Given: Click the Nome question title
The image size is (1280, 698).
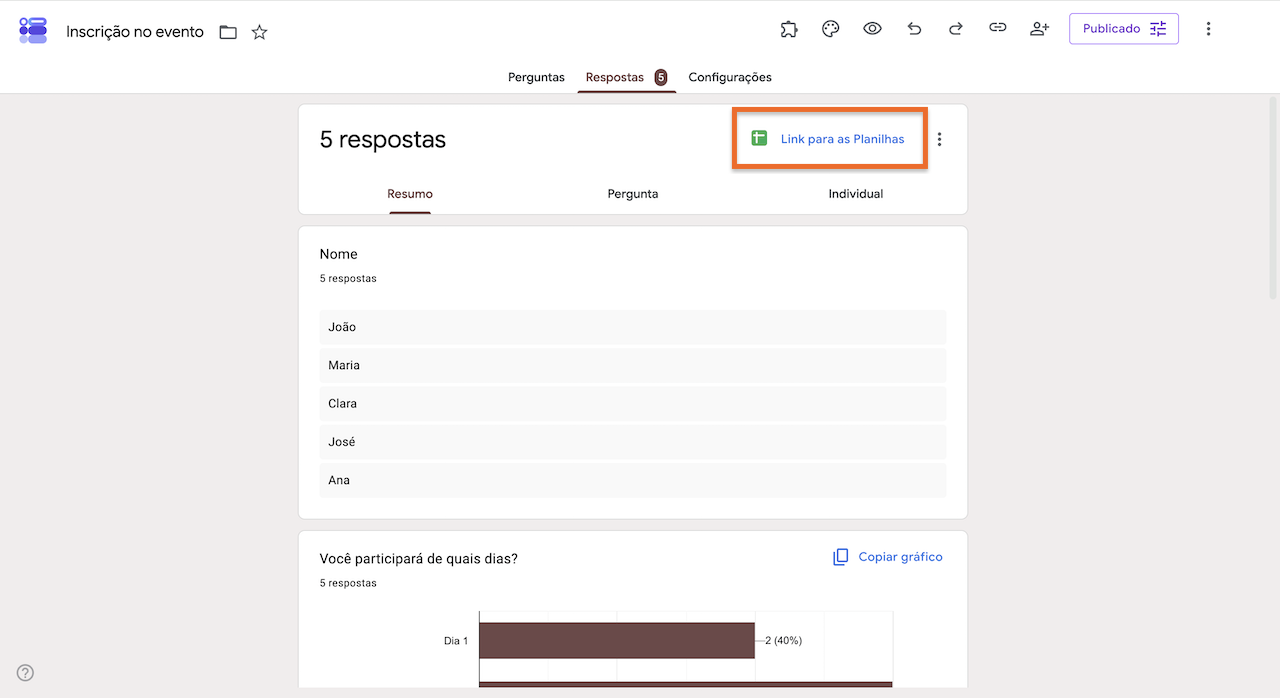Looking at the screenshot, I should tap(339, 254).
